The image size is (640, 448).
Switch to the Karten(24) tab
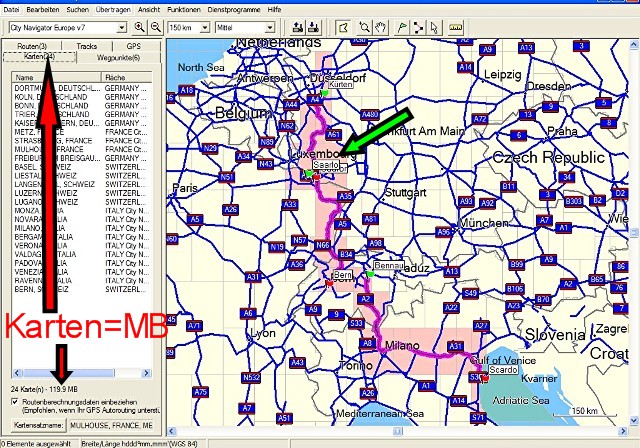coord(39,57)
